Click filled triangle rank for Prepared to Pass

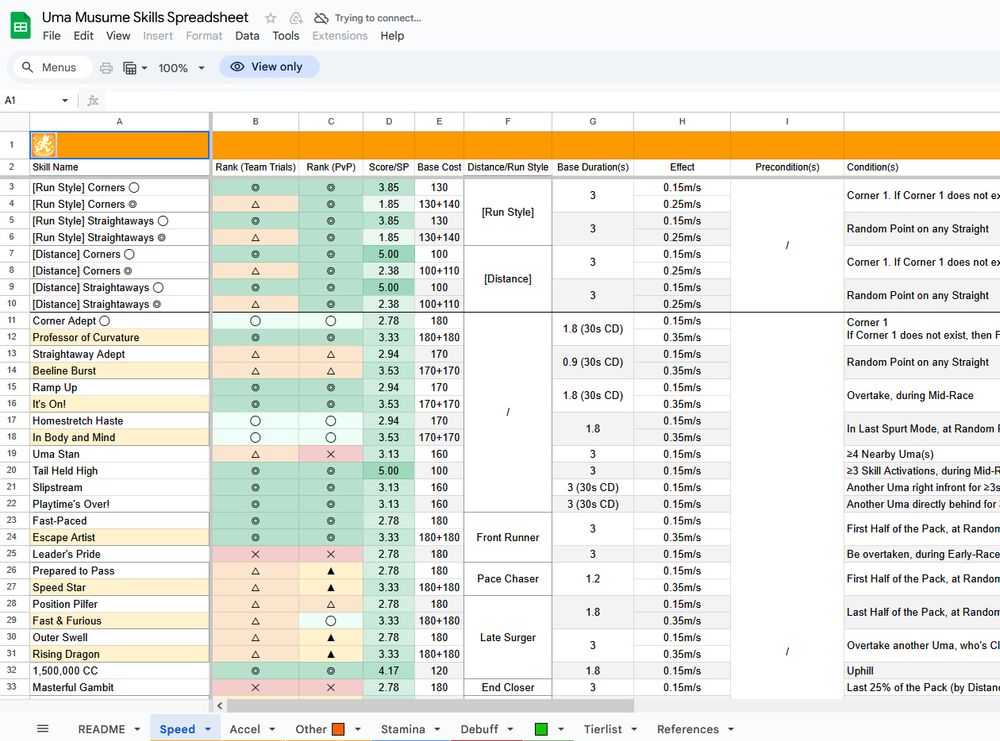pos(330,571)
